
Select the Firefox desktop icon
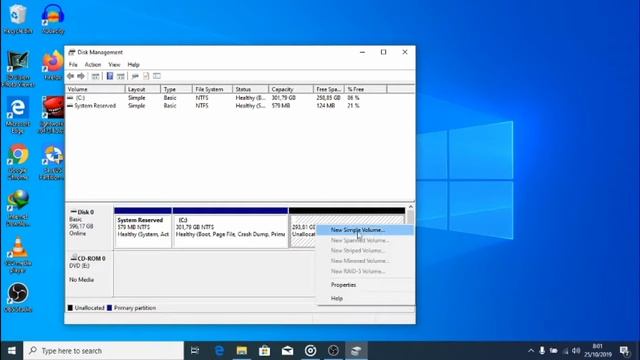53,64
